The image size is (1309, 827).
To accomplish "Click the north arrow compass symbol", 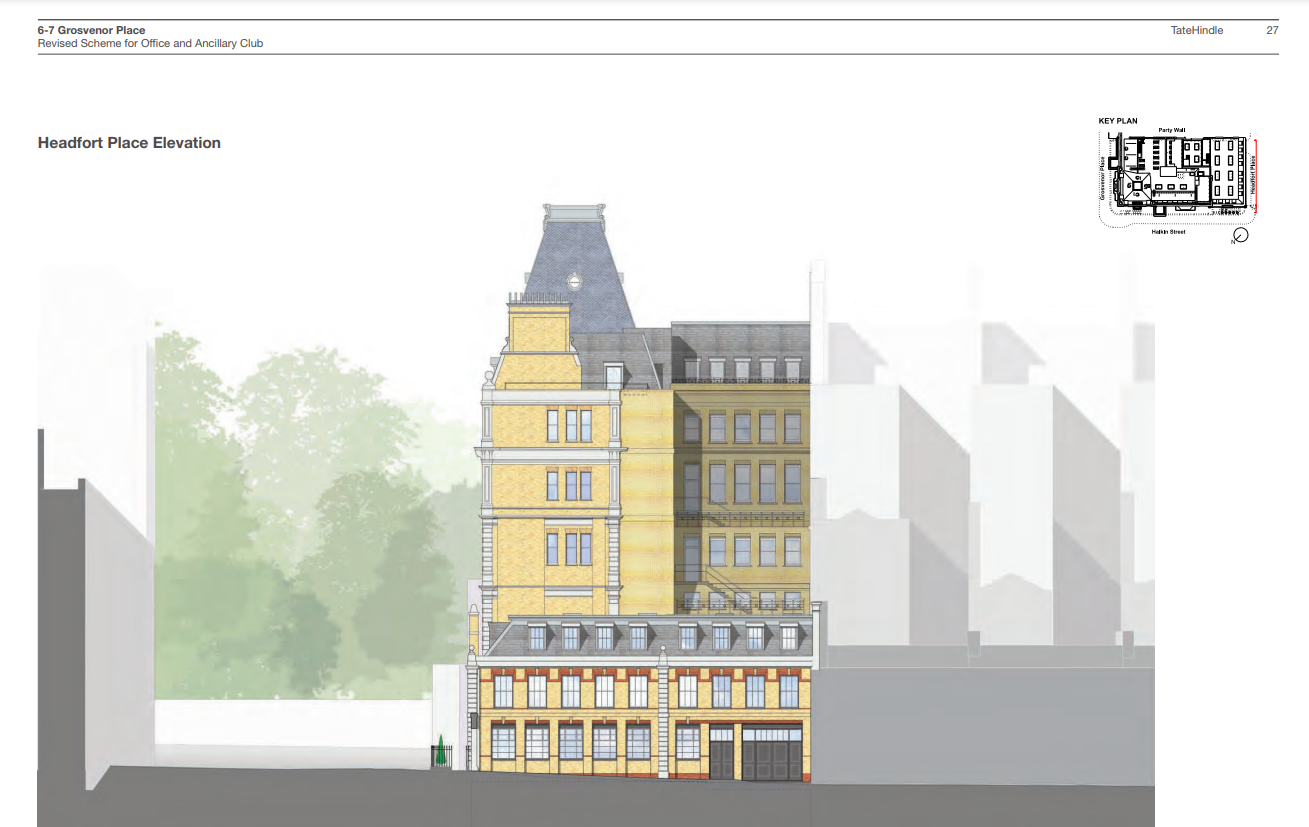I will tap(1240, 237).
